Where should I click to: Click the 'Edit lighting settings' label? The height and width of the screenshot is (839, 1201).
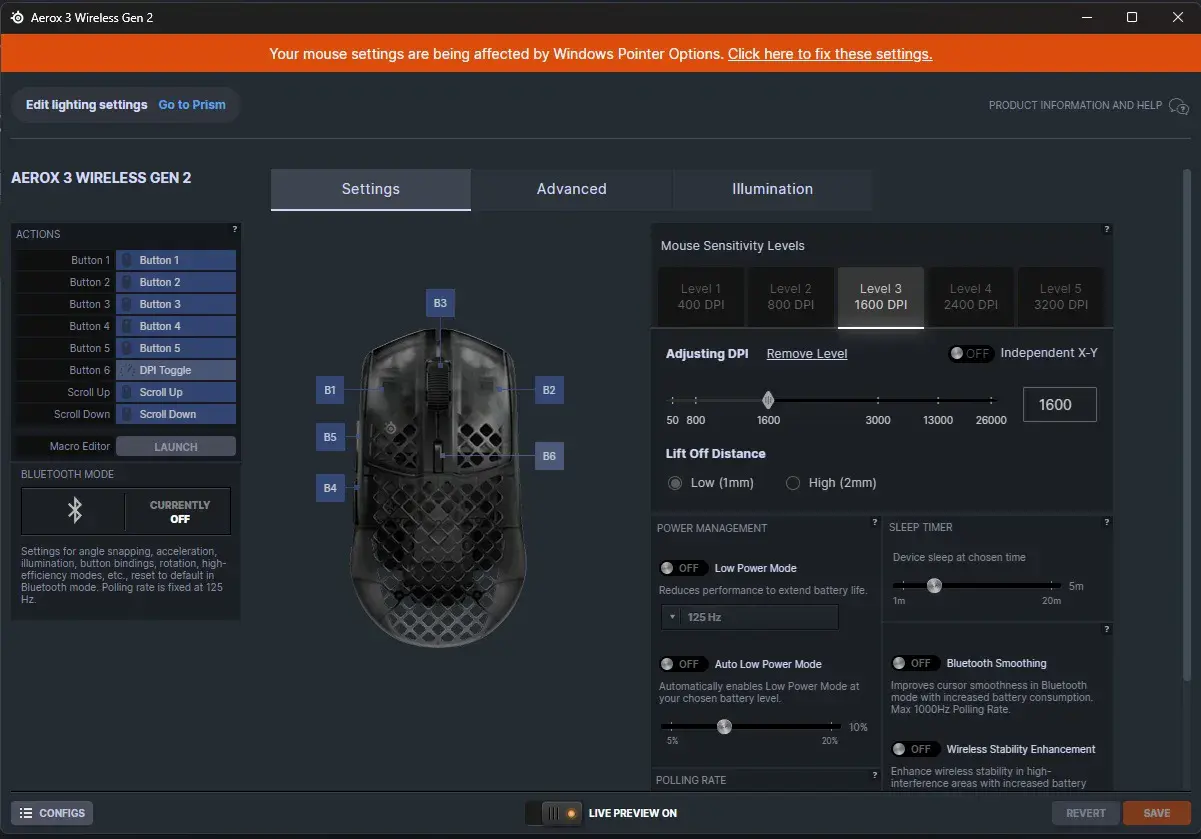click(x=87, y=105)
